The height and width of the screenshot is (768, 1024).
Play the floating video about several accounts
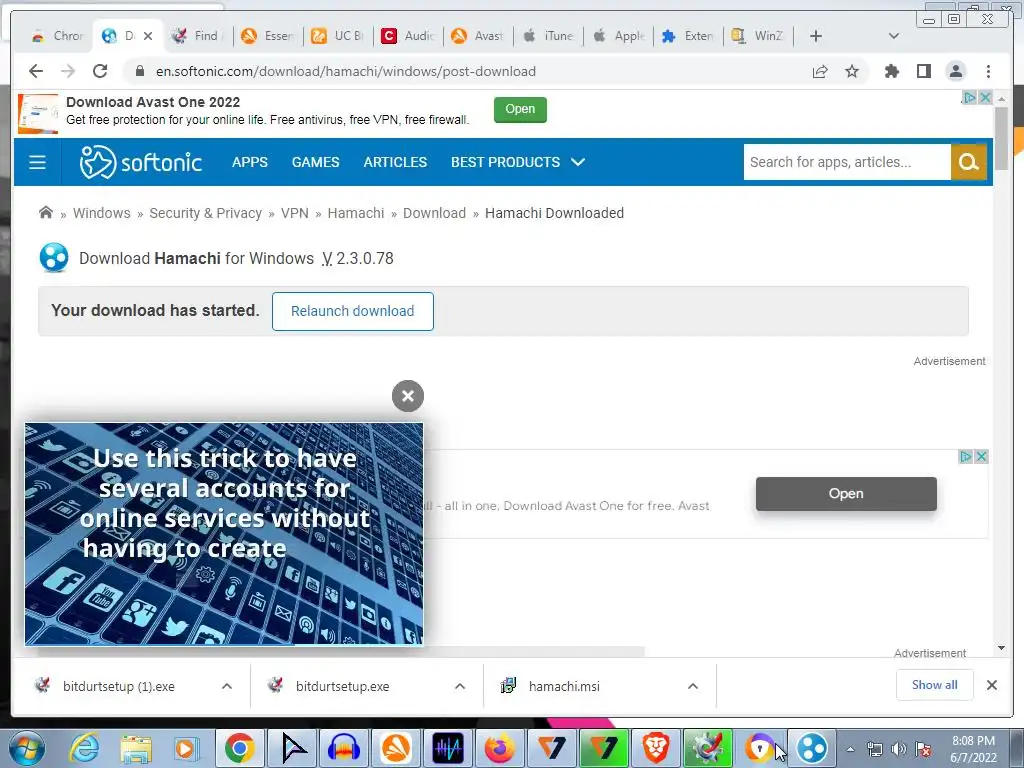coord(224,534)
